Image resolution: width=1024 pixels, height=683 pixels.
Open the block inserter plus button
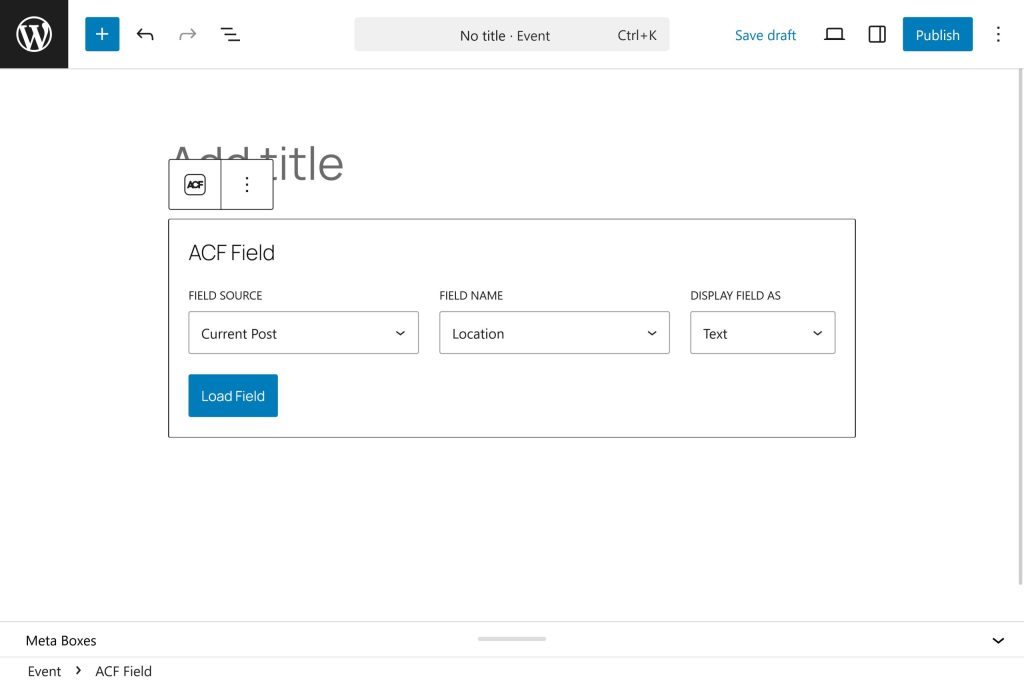coord(102,34)
